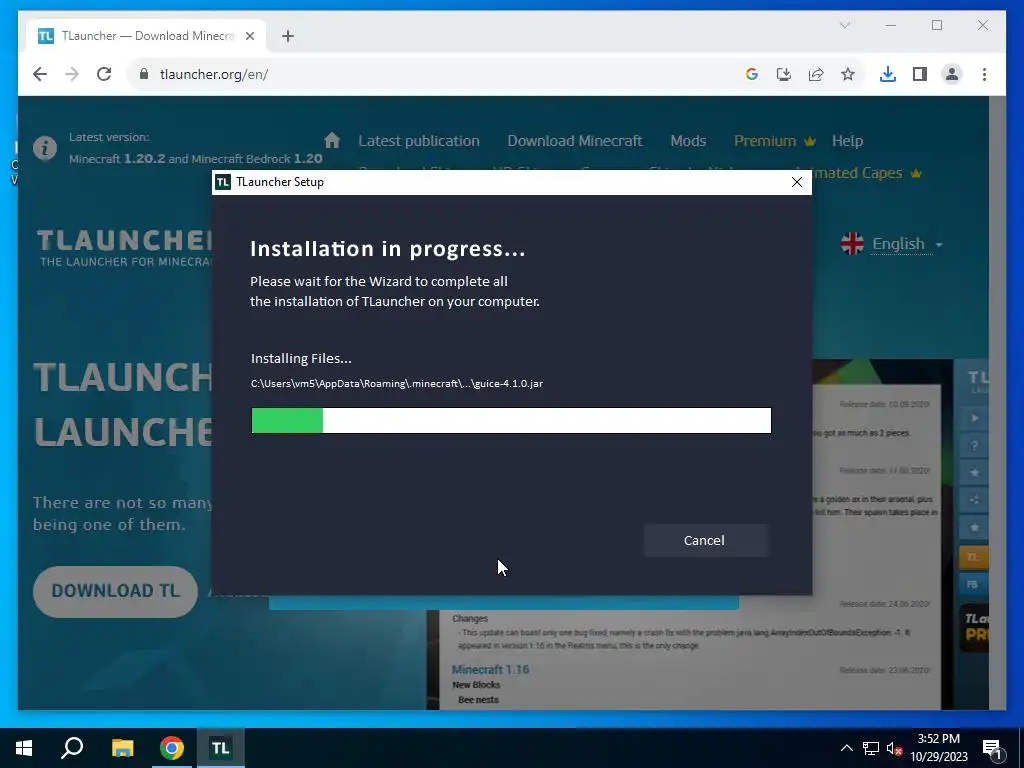Open the tab search chevron
Image resolution: width=1024 pixels, height=768 pixels.
coord(844,25)
